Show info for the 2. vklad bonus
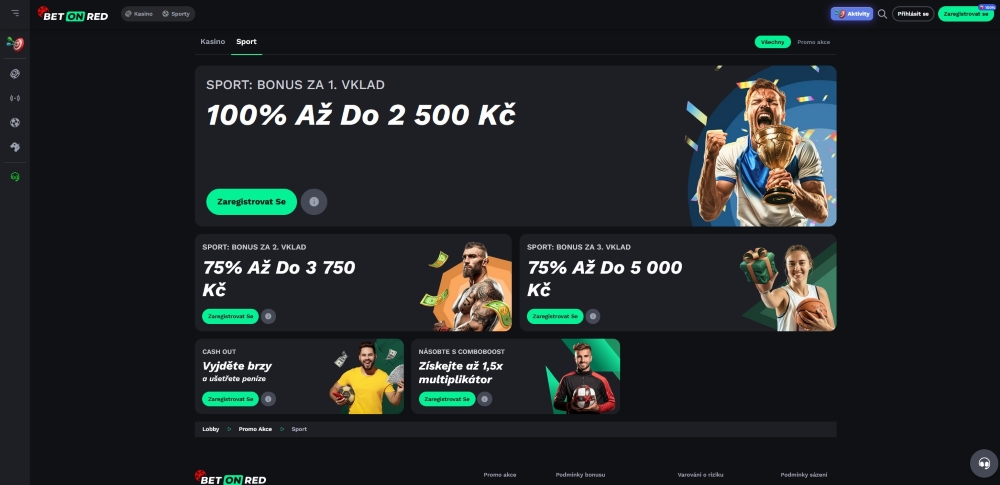 268,317
